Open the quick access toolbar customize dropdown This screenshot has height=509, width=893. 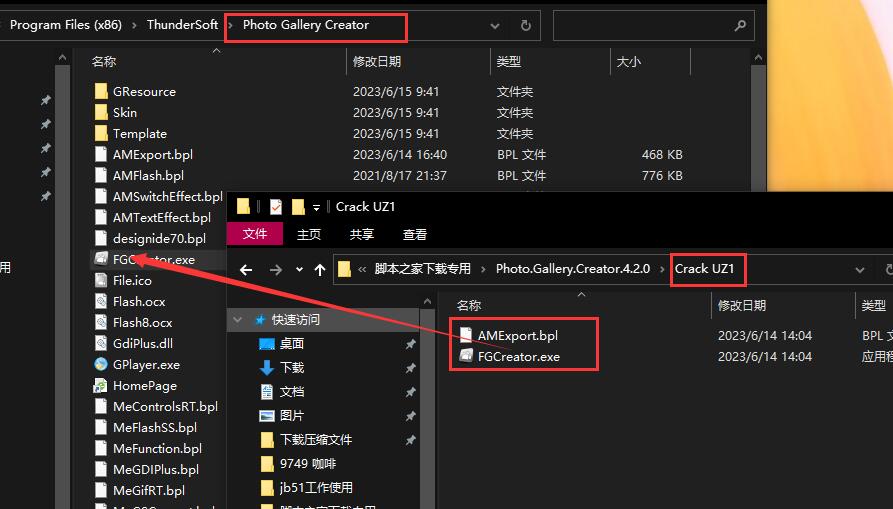(x=316, y=207)
